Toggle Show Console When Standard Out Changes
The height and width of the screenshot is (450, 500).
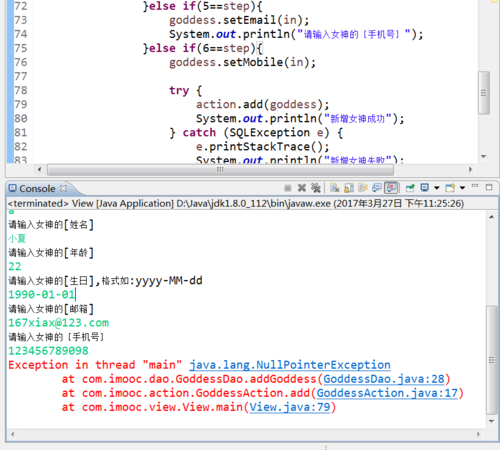[377, 188]
